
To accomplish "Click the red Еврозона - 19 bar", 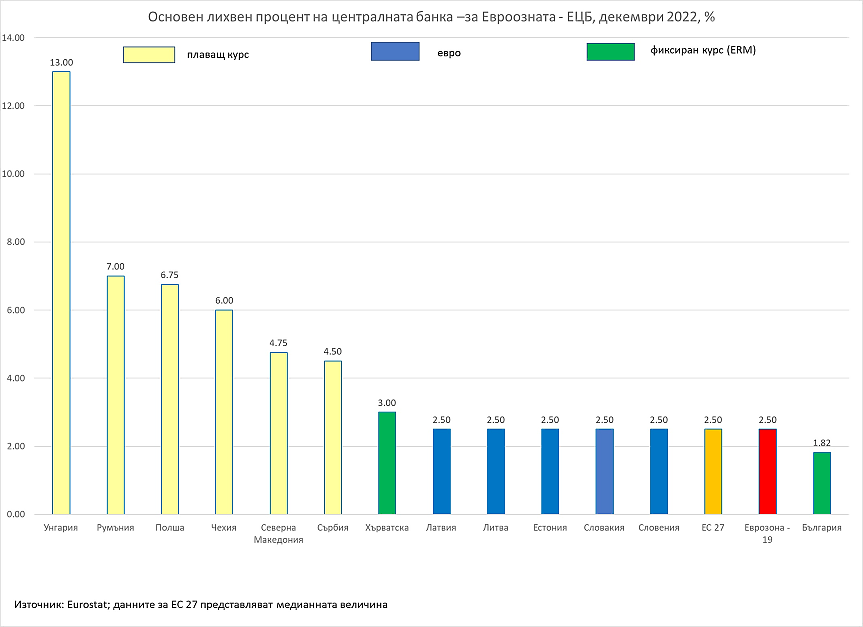I will [x=767, y=471].
